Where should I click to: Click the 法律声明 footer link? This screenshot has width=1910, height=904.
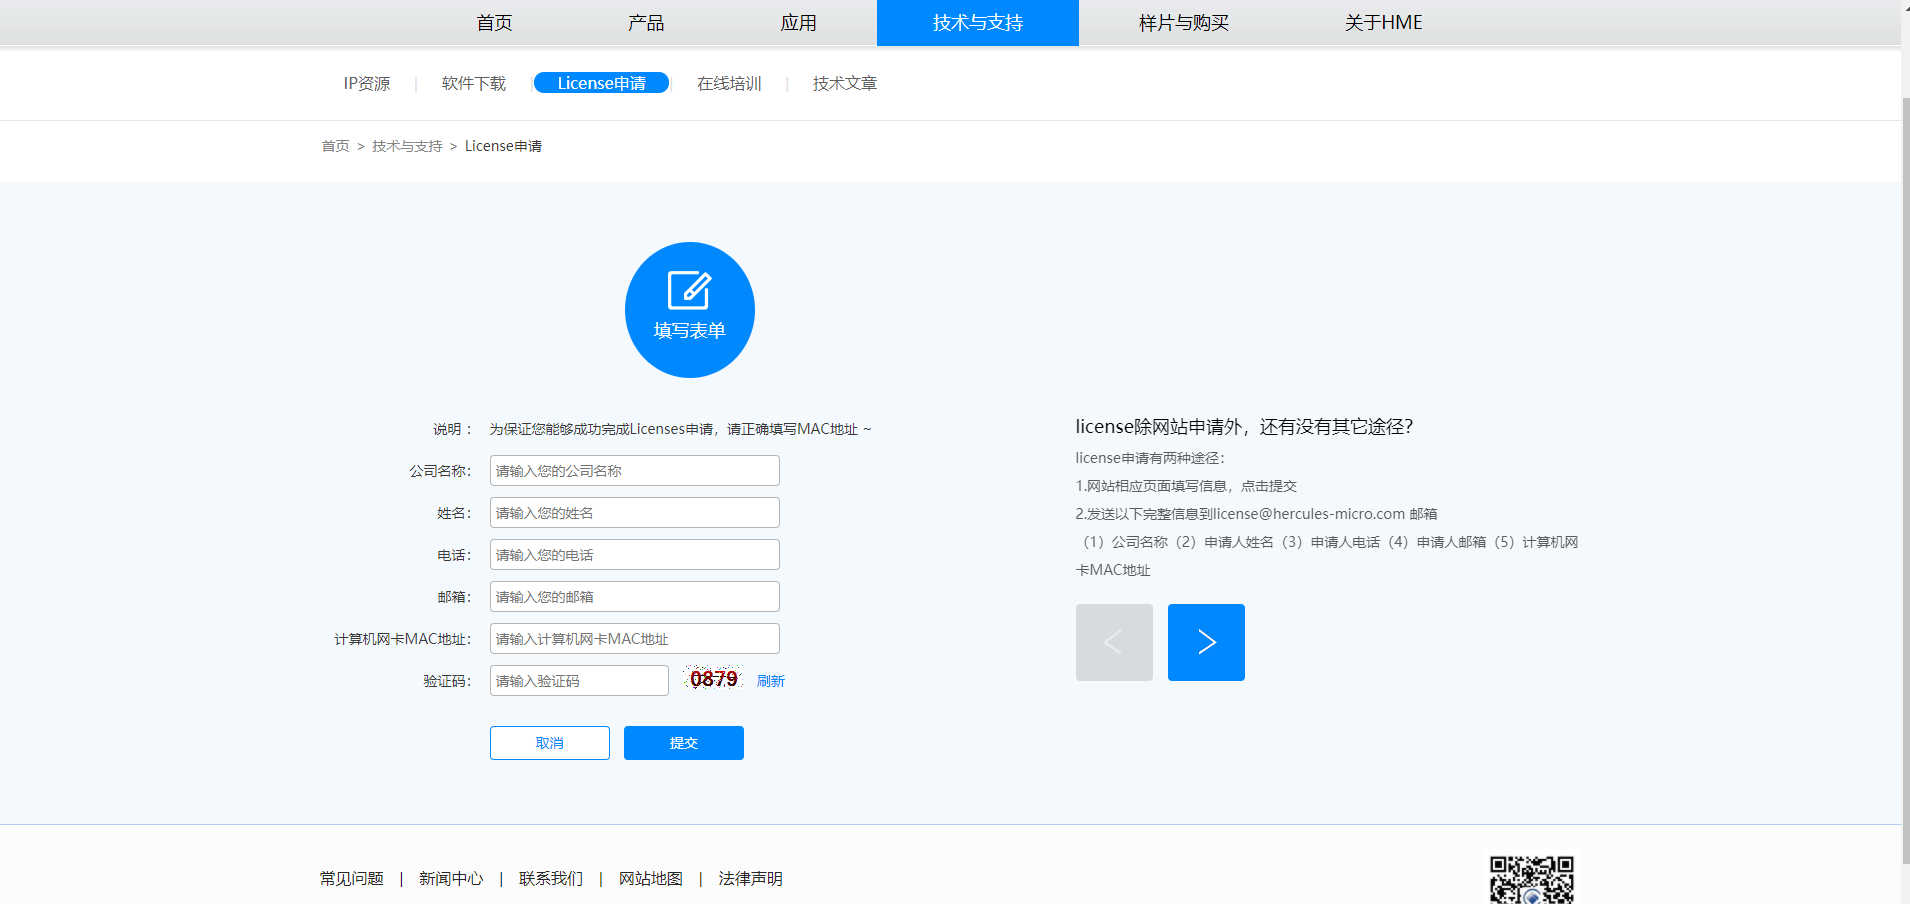[x=750, y=878]
